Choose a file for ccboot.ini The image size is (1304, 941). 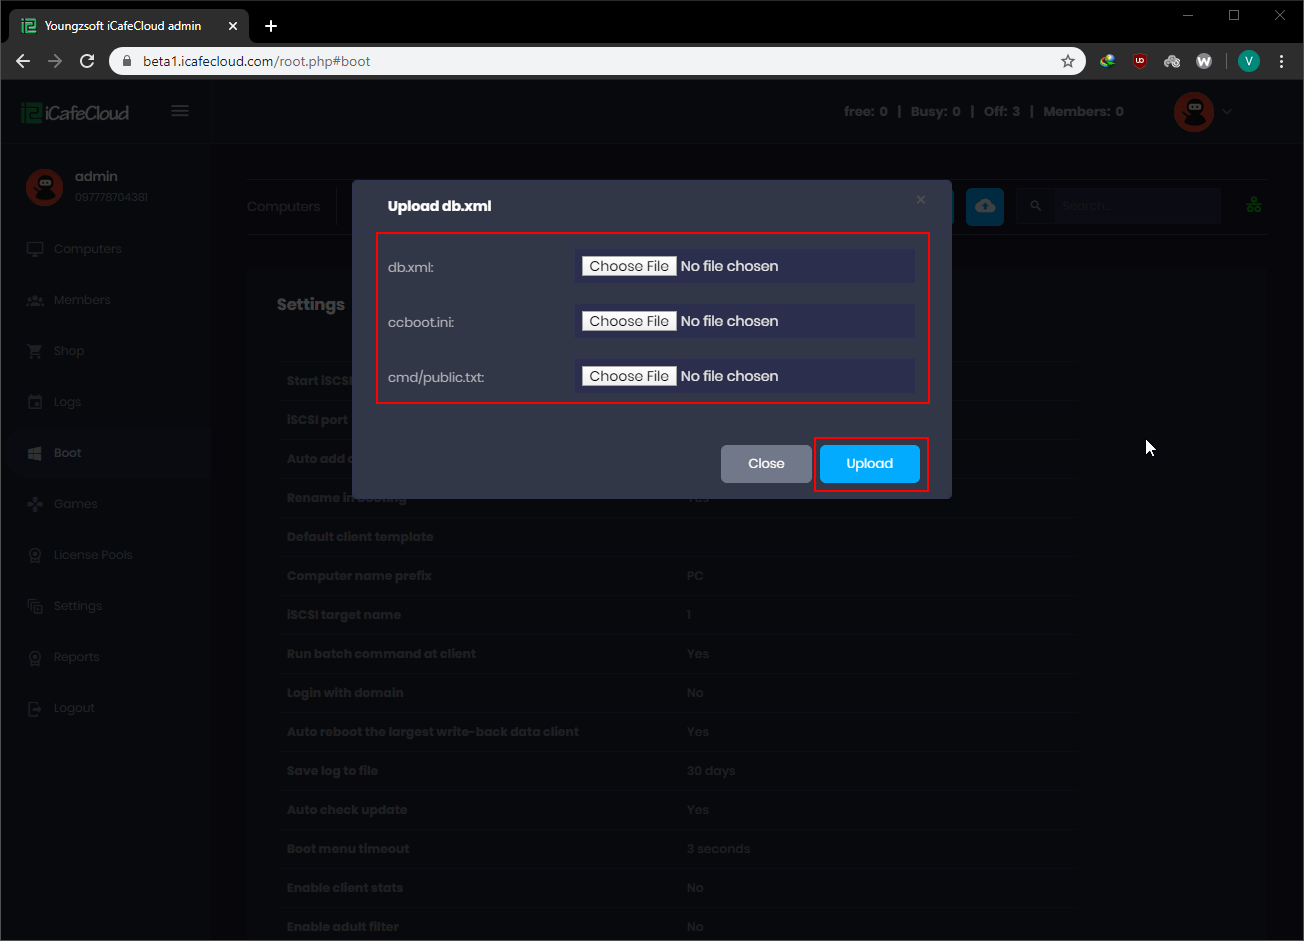click(x=629, y=321)
